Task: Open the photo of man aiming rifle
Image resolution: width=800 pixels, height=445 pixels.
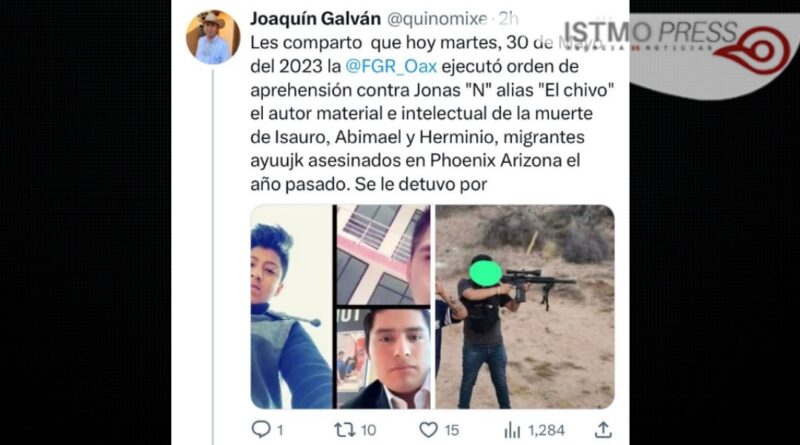Action: click(524, 307)
